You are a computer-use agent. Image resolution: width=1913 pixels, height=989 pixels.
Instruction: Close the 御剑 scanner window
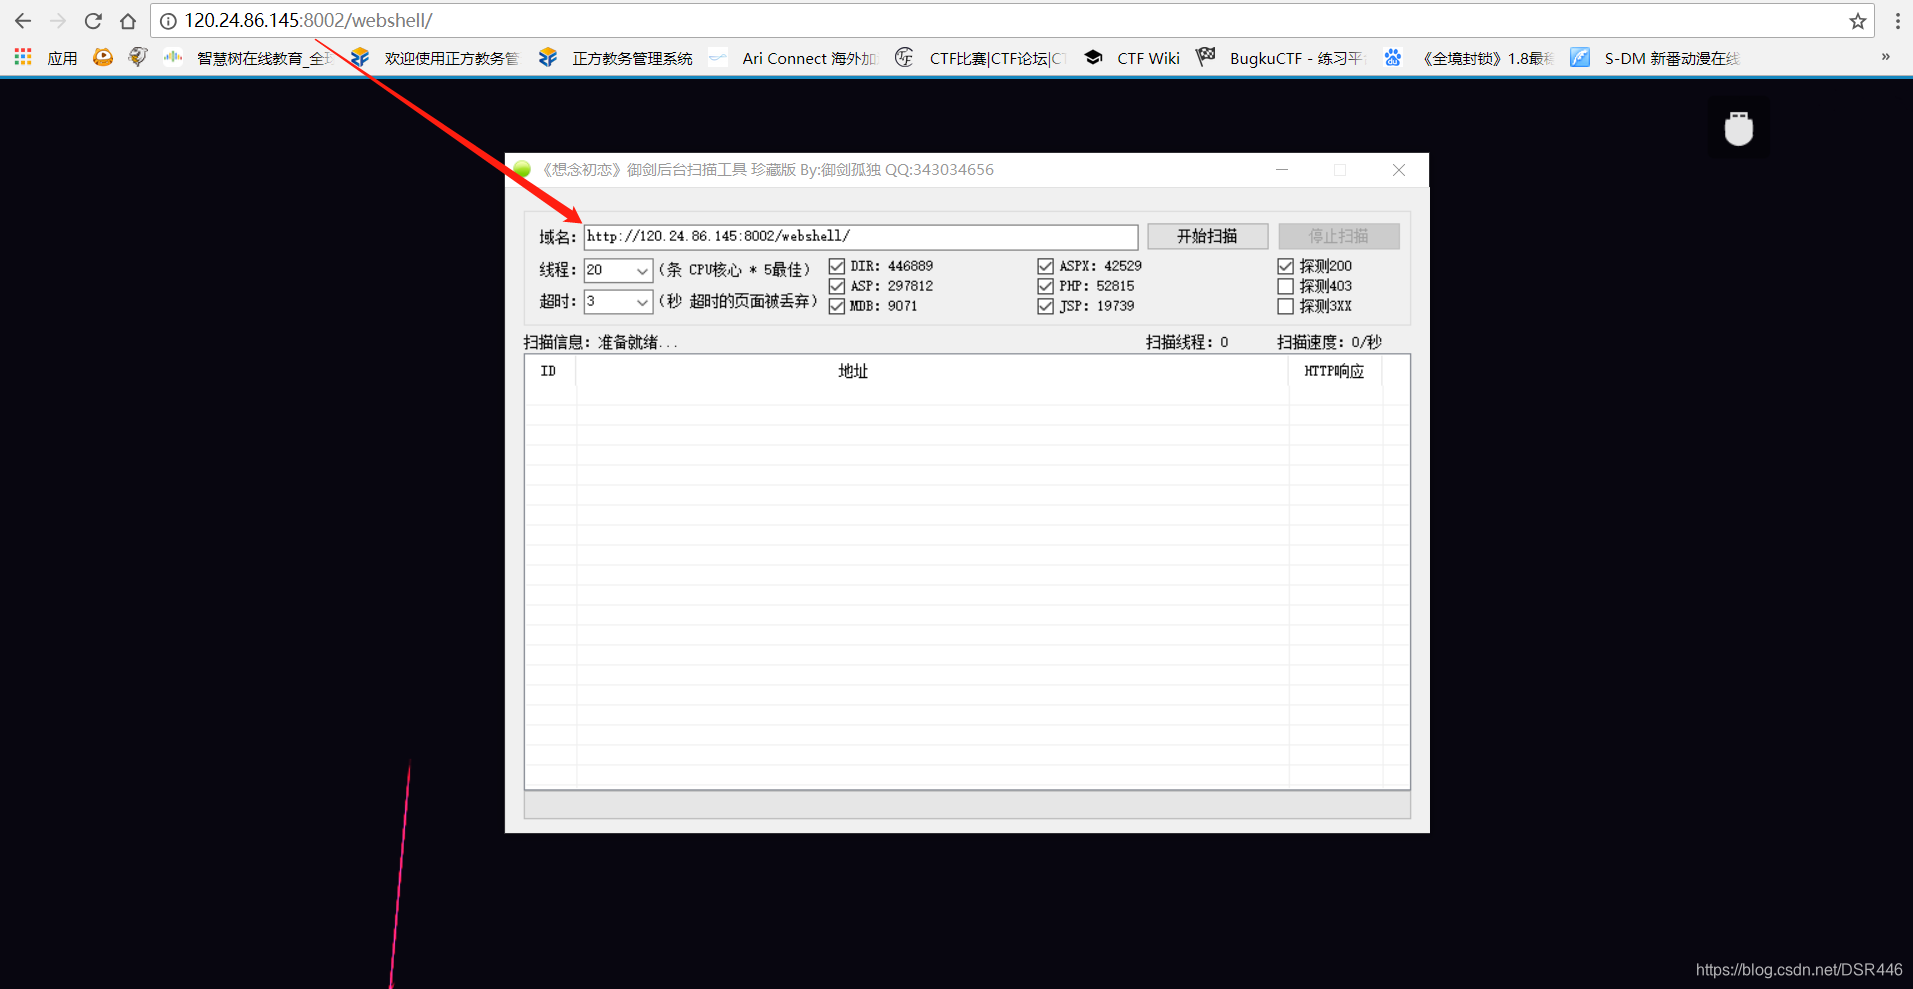coord(1399,170)
